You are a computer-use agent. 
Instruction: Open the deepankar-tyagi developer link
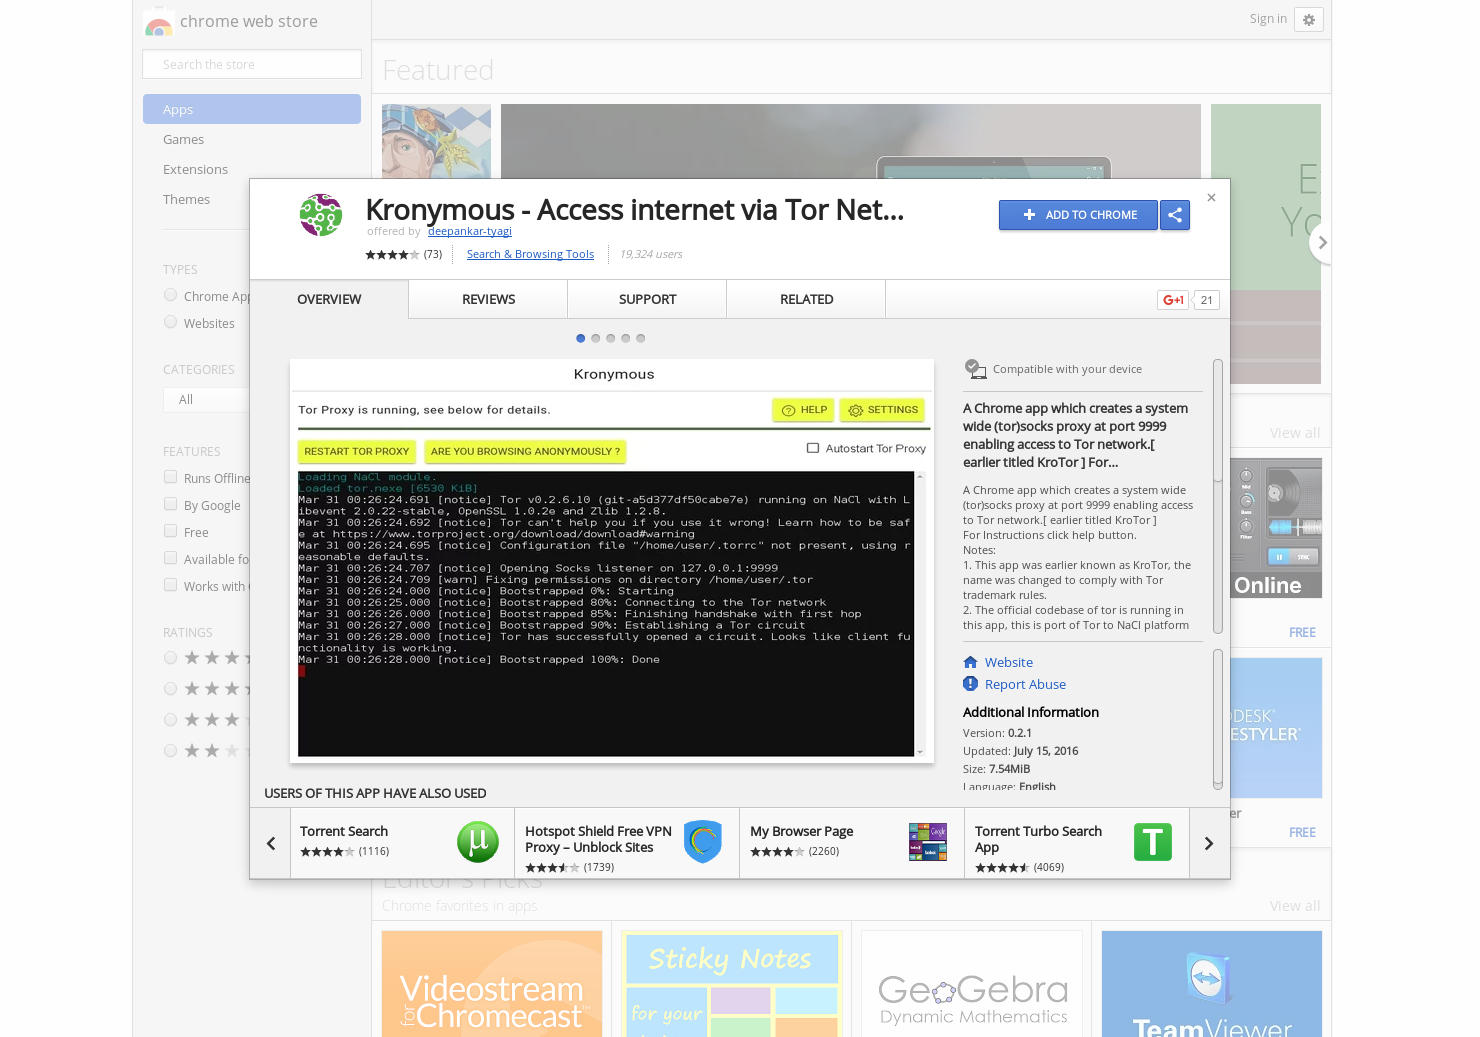[470, 231]
